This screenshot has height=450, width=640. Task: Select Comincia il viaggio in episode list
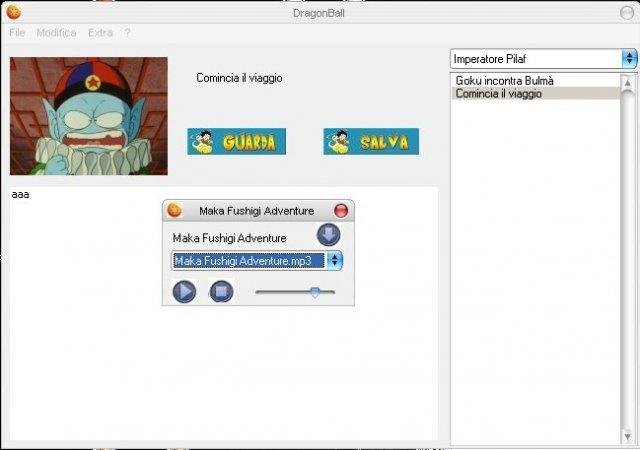(536, 94)
